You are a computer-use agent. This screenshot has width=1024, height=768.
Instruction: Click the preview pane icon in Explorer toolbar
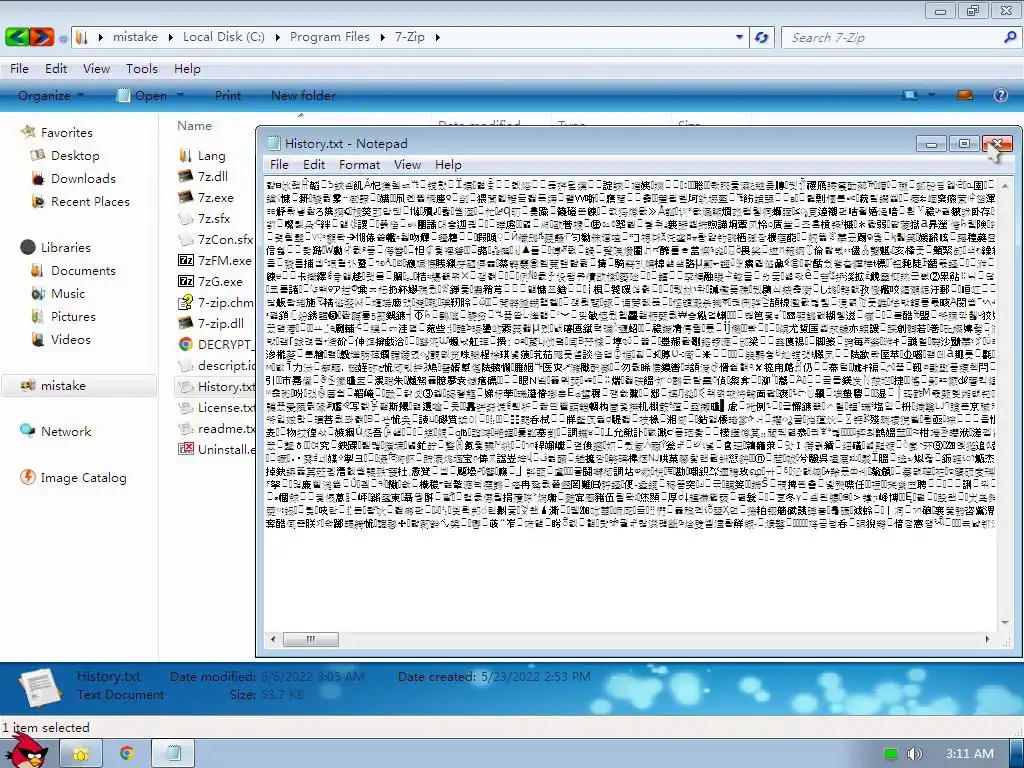pyautogui.click(x=965, y=95)
